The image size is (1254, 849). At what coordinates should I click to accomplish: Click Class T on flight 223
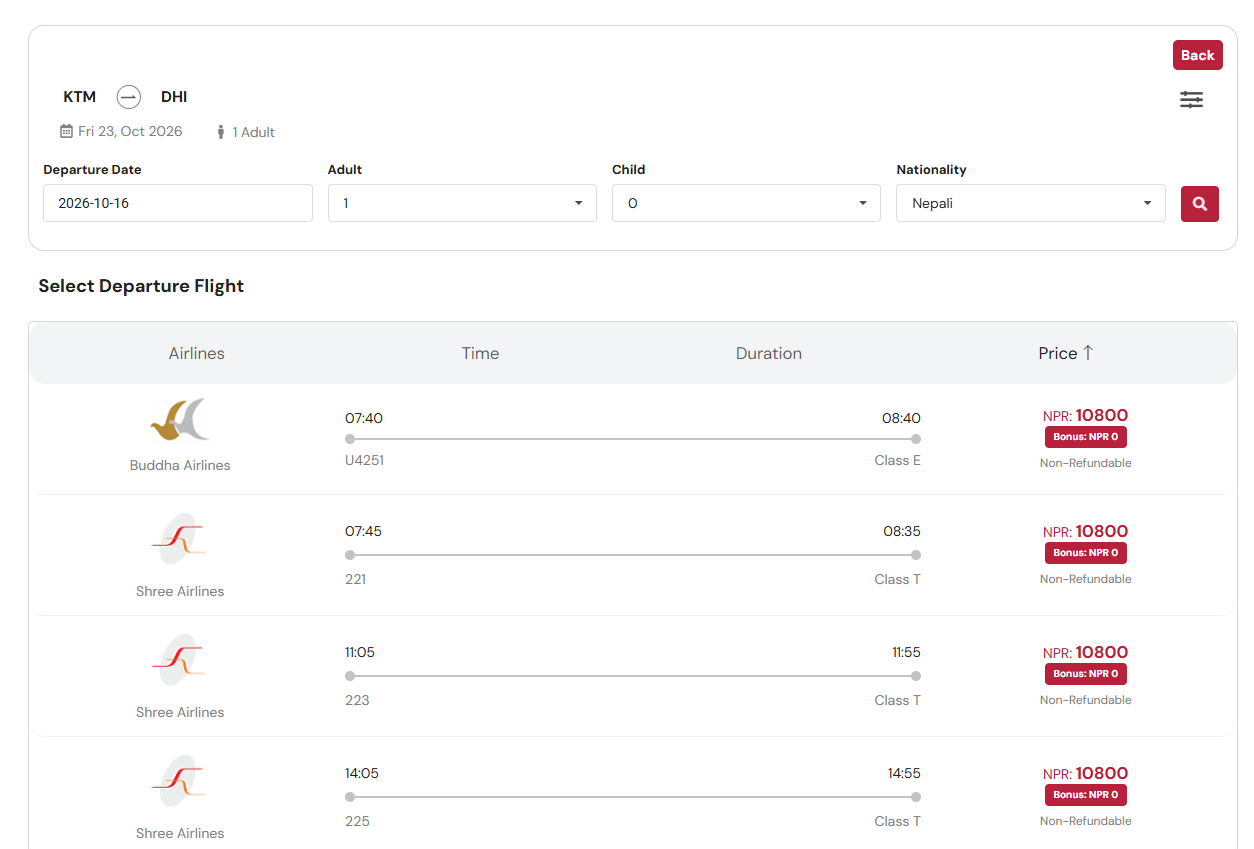tap(898, 700)
